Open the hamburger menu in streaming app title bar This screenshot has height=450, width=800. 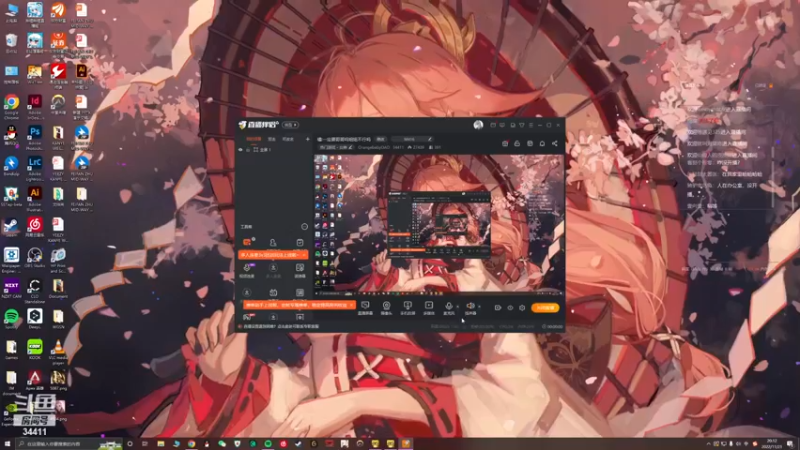[x=531, y=125]
